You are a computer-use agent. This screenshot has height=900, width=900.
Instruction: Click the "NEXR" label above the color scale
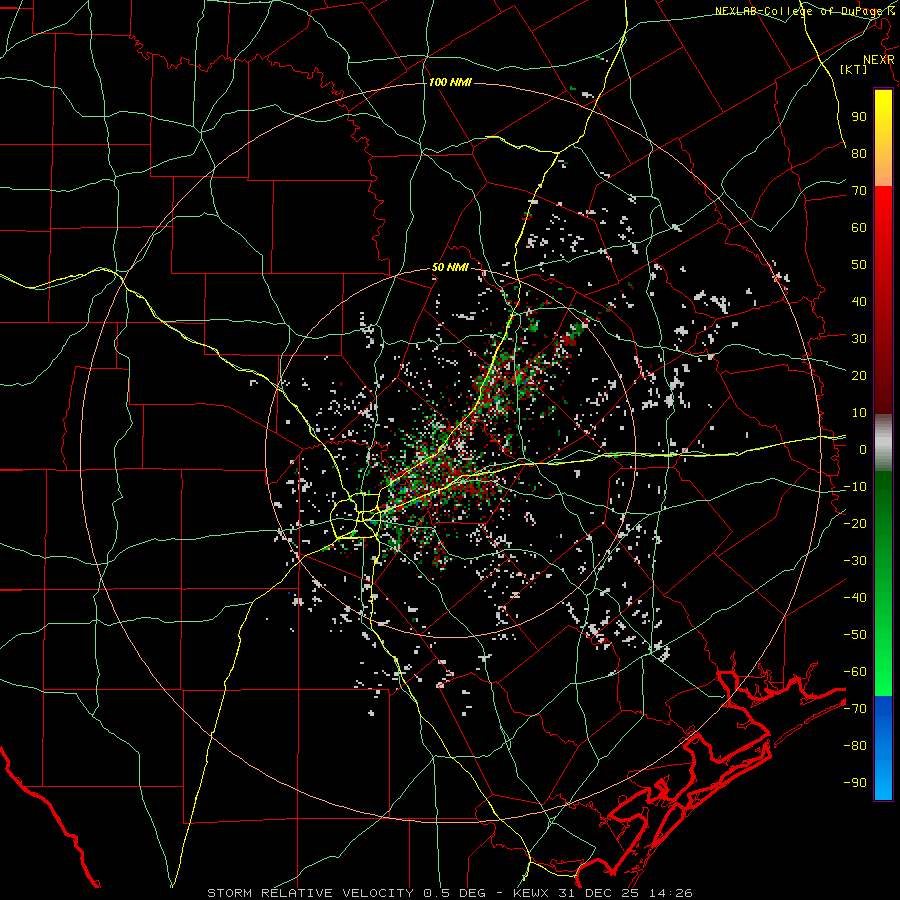click(x=879, y=60)
